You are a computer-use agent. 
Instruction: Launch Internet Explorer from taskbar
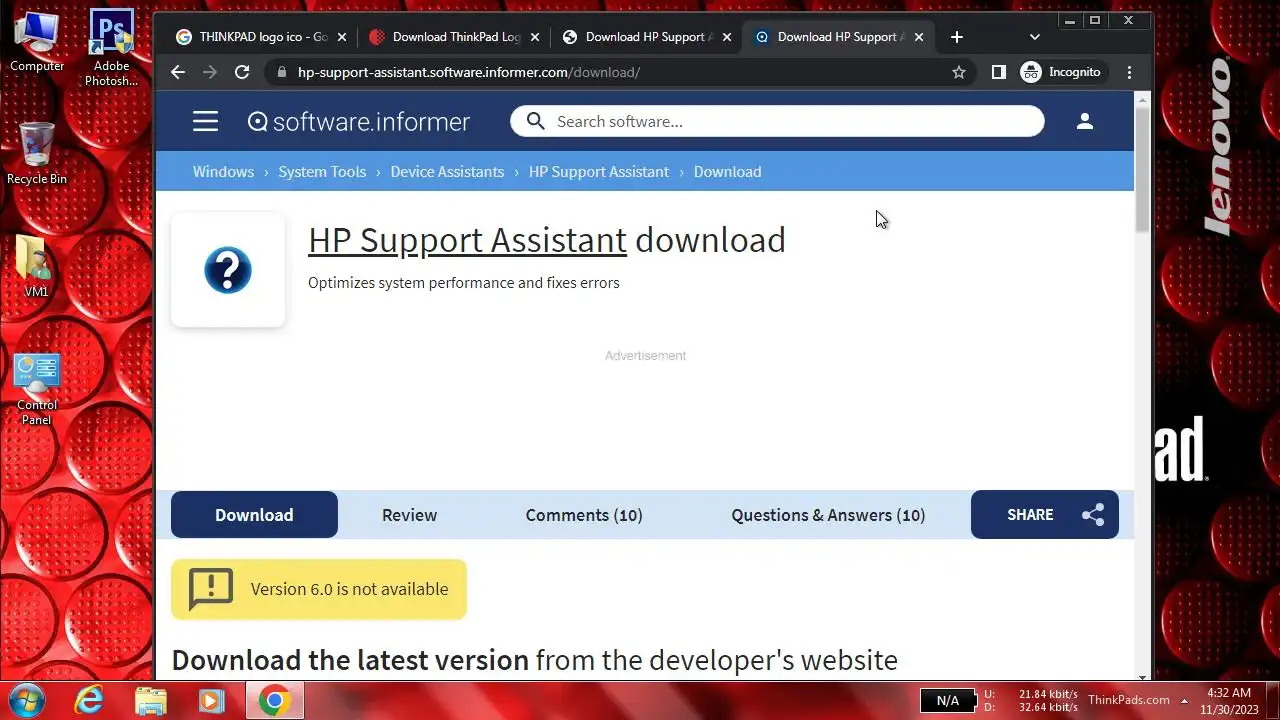click(90, 701)
